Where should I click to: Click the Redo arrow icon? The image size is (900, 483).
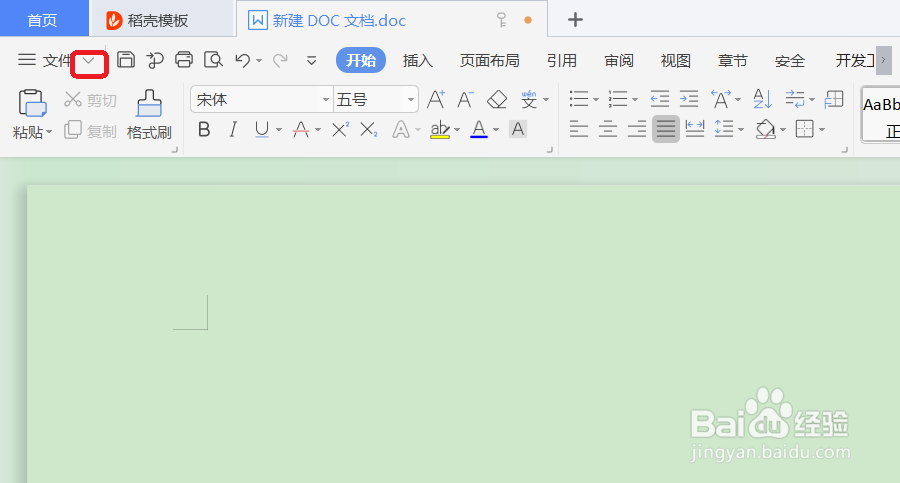(x=280, y=60)
